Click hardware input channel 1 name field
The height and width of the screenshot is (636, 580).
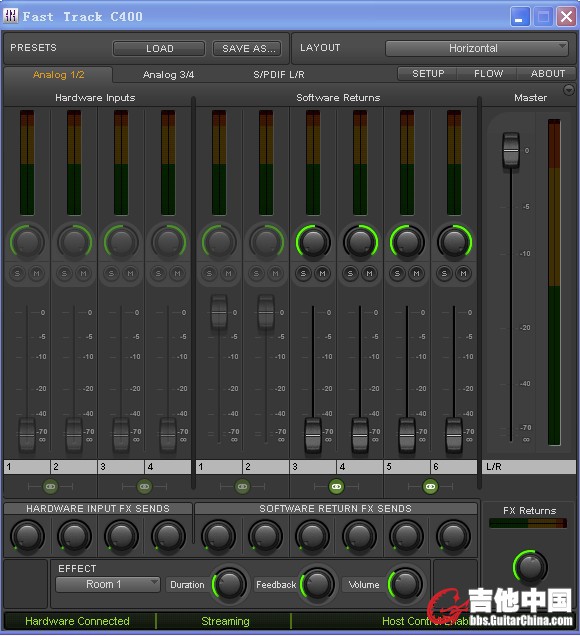27,467
